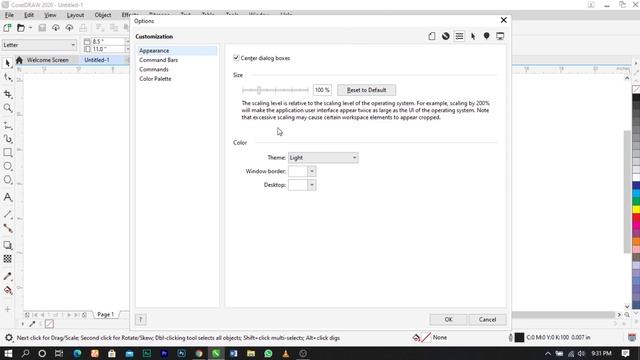
Task: Click the New document toolbar icon
Action: click(7, 28)
